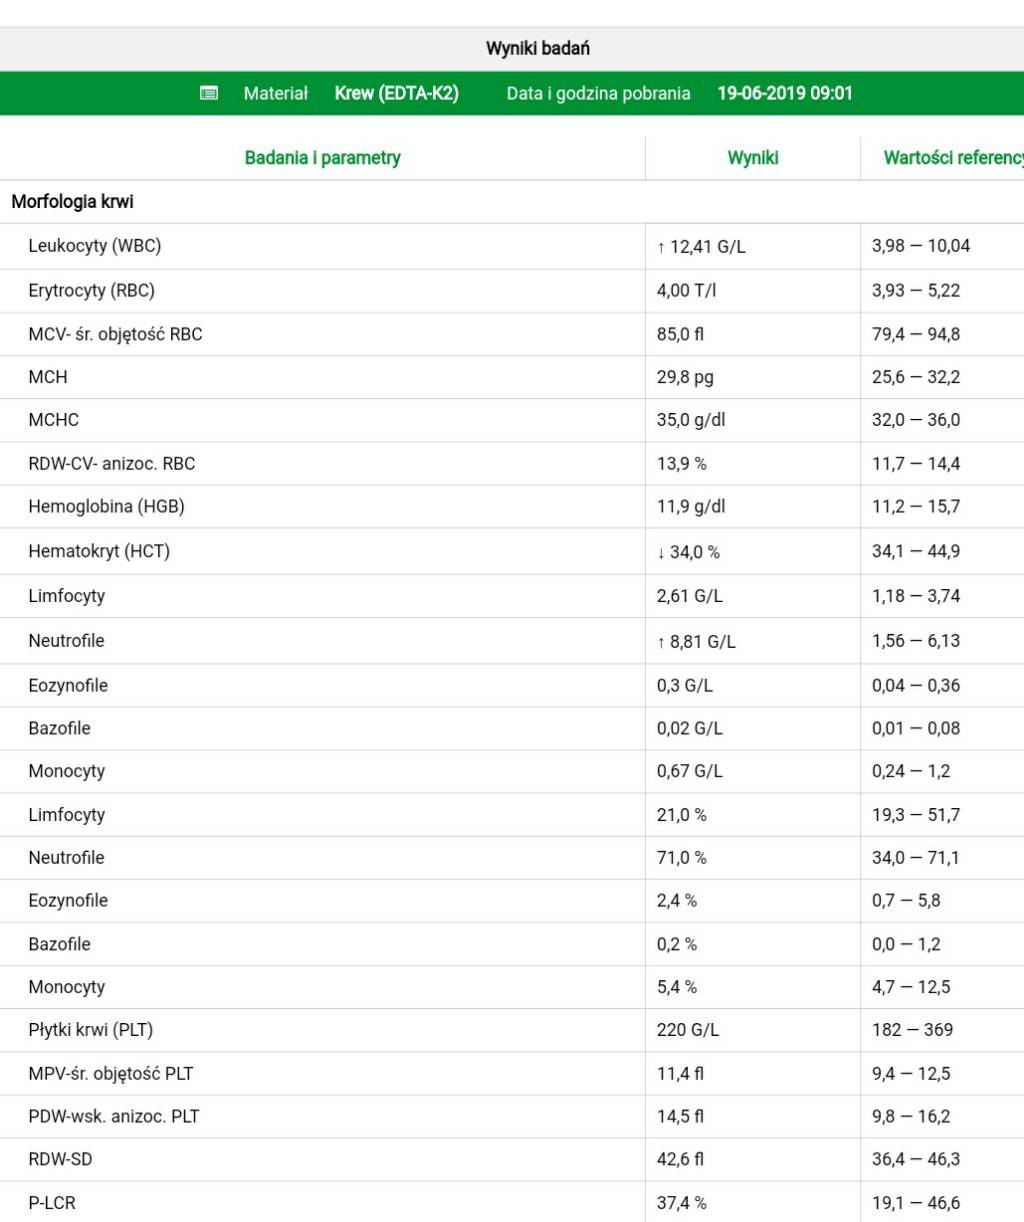Click the Badania i parametry column header
Screen dimensions: 1024x1222
click(x=322, y=158)
